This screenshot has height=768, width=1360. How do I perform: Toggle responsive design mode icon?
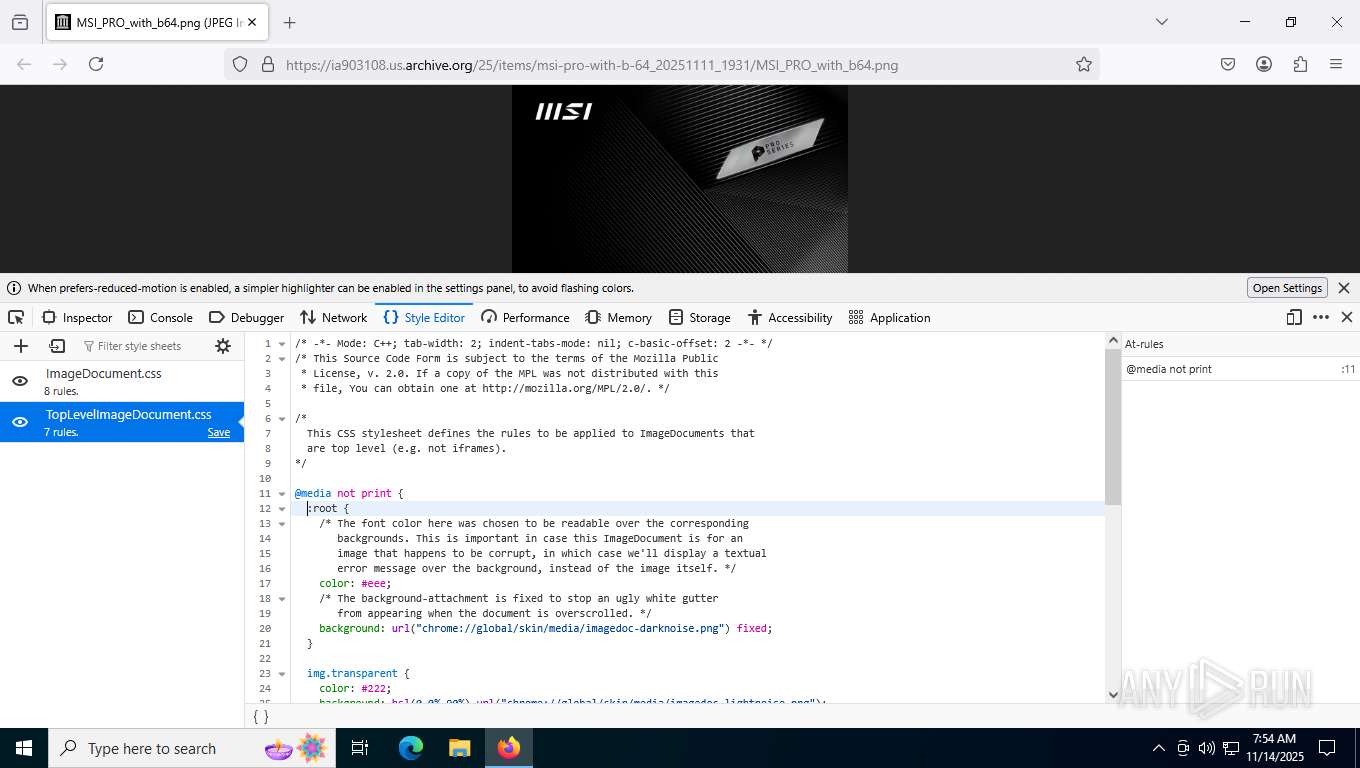[x=1294, y=317]
